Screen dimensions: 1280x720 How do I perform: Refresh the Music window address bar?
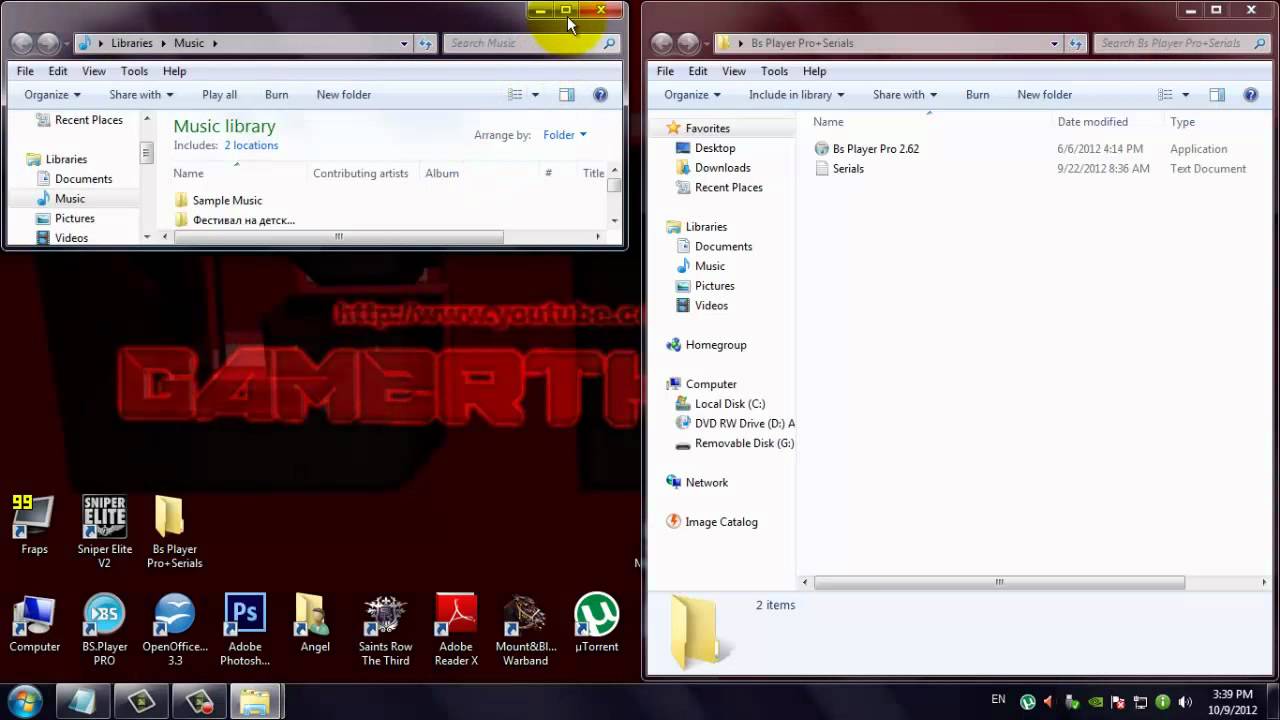coord(426,43)
